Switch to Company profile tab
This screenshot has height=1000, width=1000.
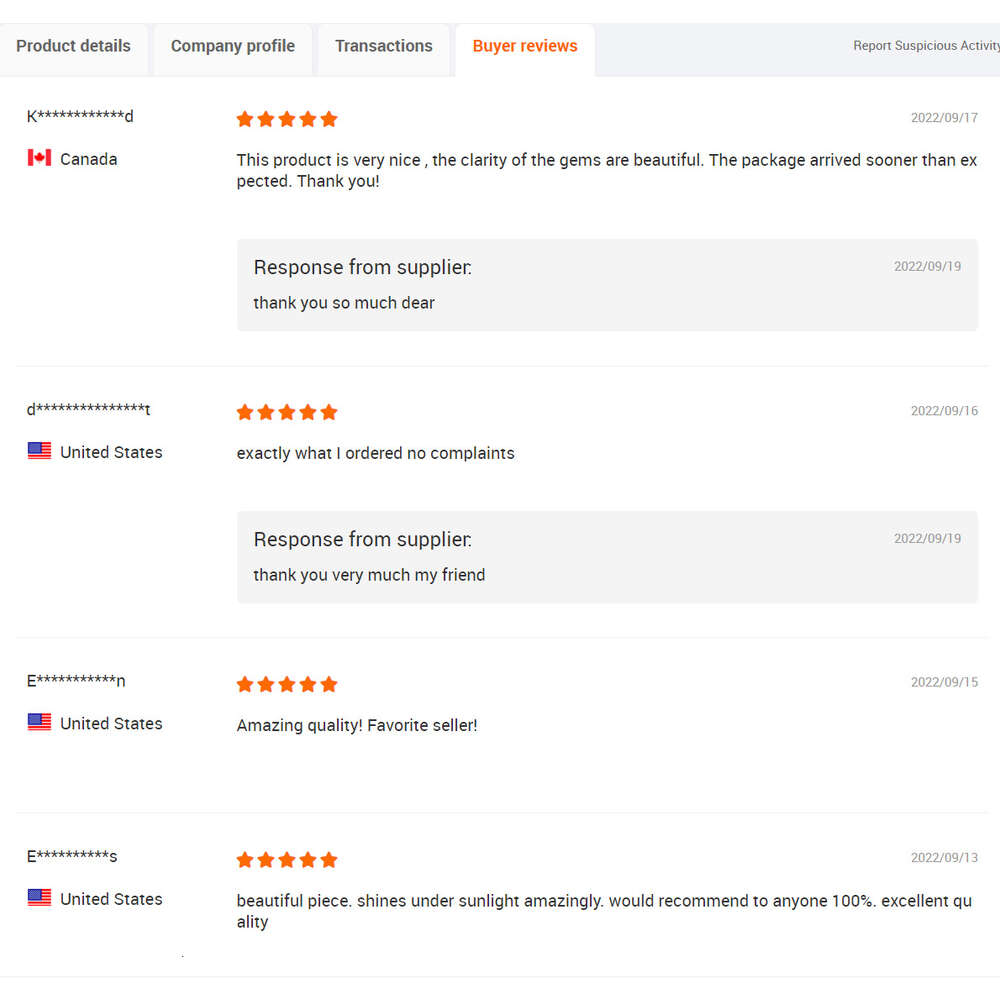pyautogui.click(x=232, y=46)
